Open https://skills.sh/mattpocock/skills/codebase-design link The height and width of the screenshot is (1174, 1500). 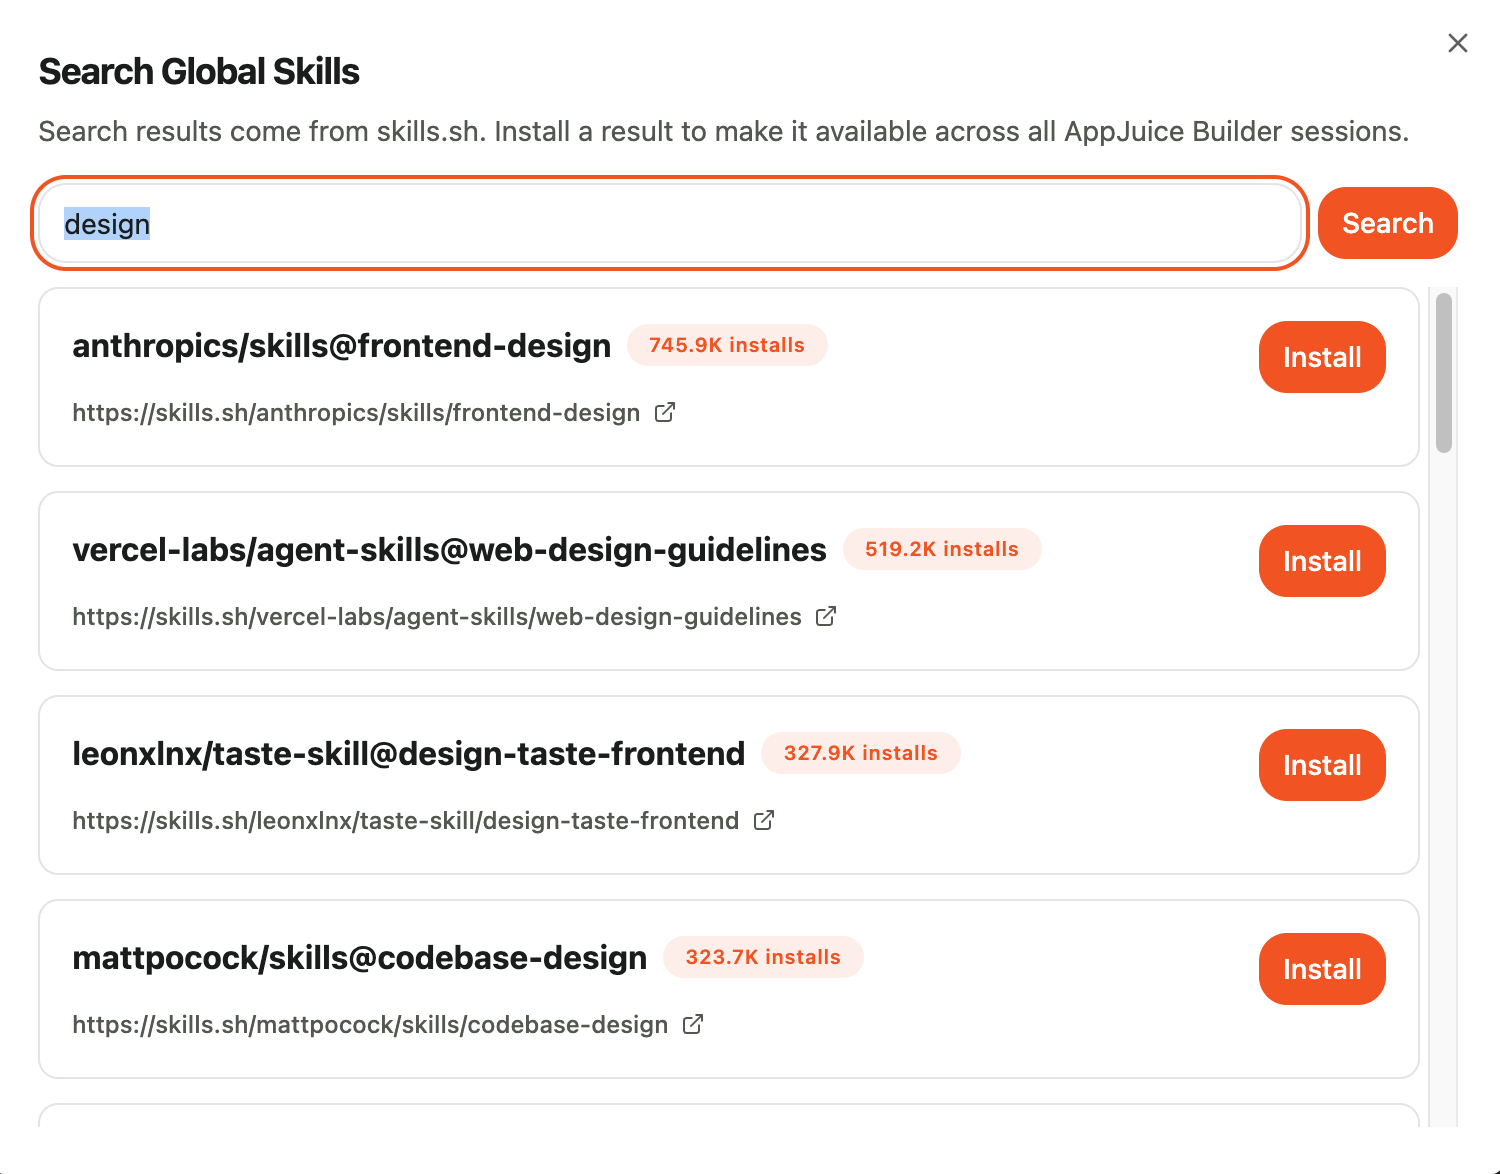(370, 1025)
